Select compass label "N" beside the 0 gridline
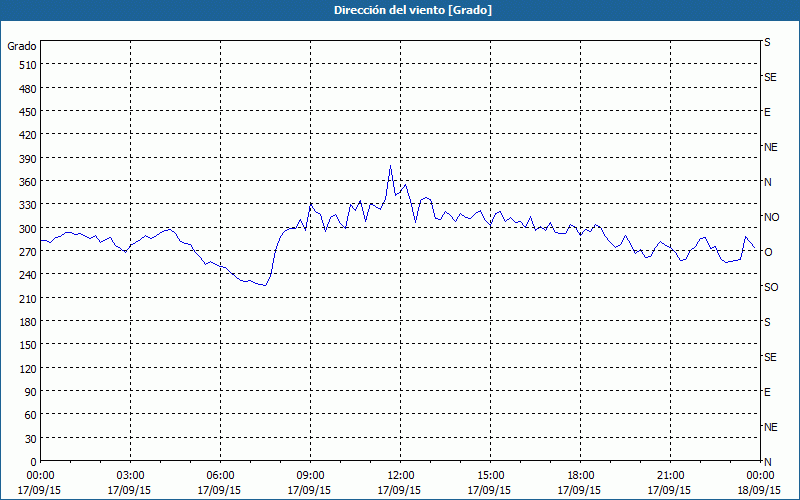Image resolution: width=800 pixels, height=500 pixels. click(x=767, y=462)
